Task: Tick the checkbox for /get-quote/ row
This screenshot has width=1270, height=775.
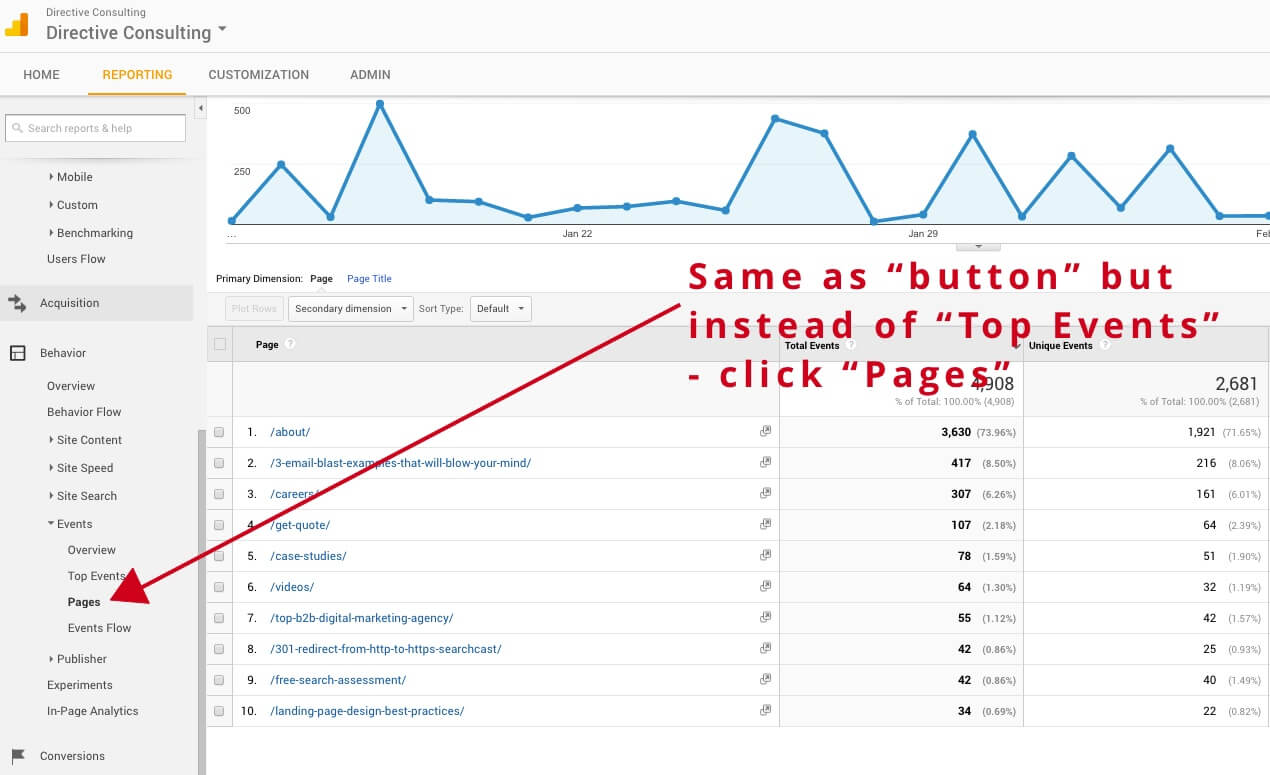Action: (x=219, y=525)
